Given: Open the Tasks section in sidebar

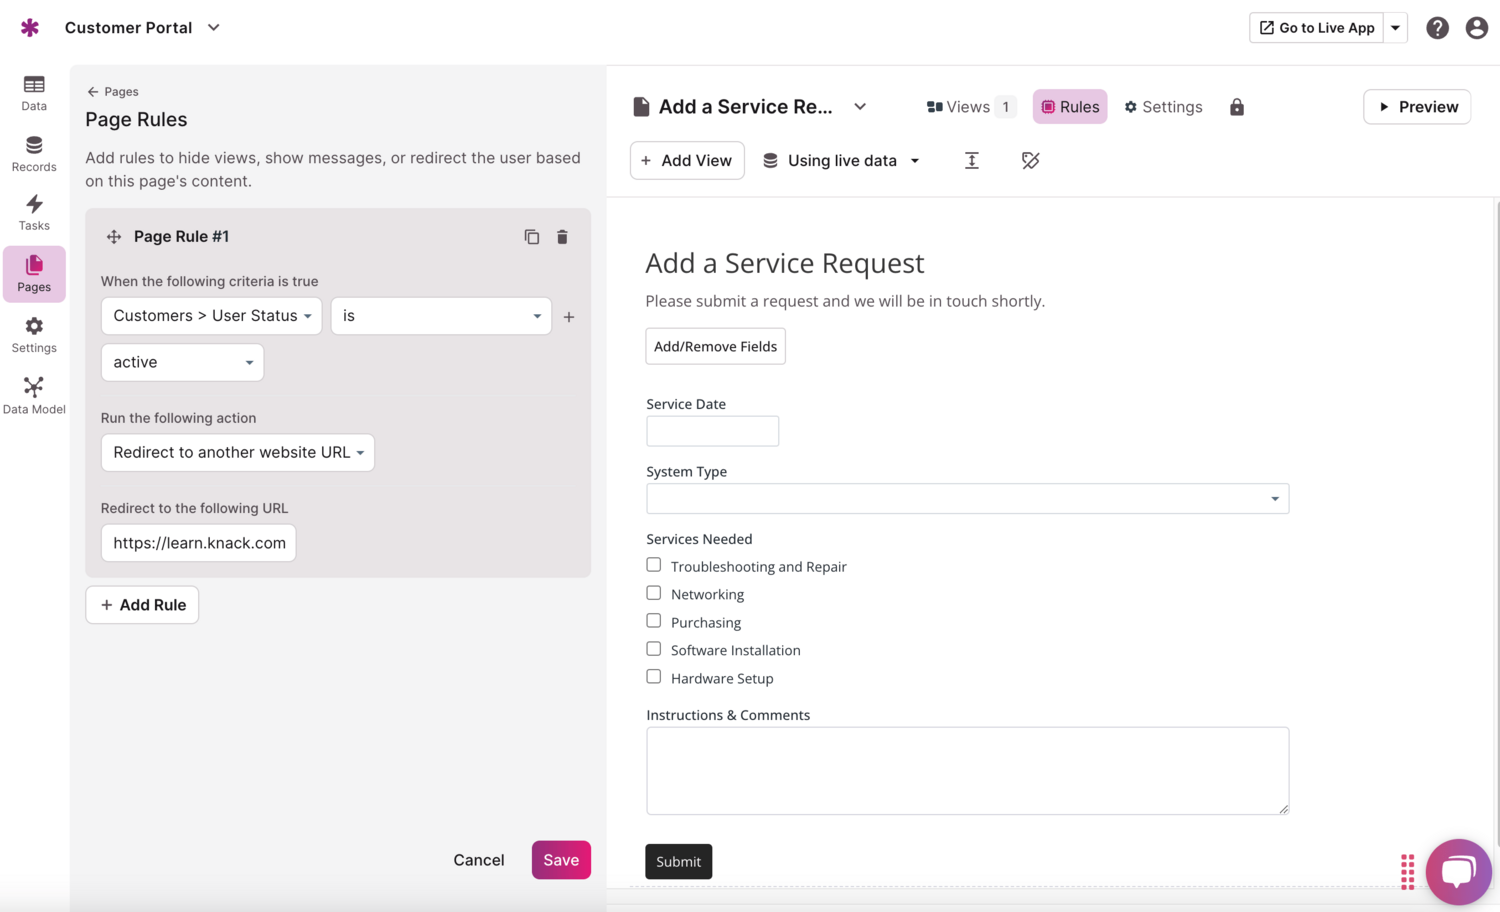Looking at the screenshot, I should pos(34,212).
